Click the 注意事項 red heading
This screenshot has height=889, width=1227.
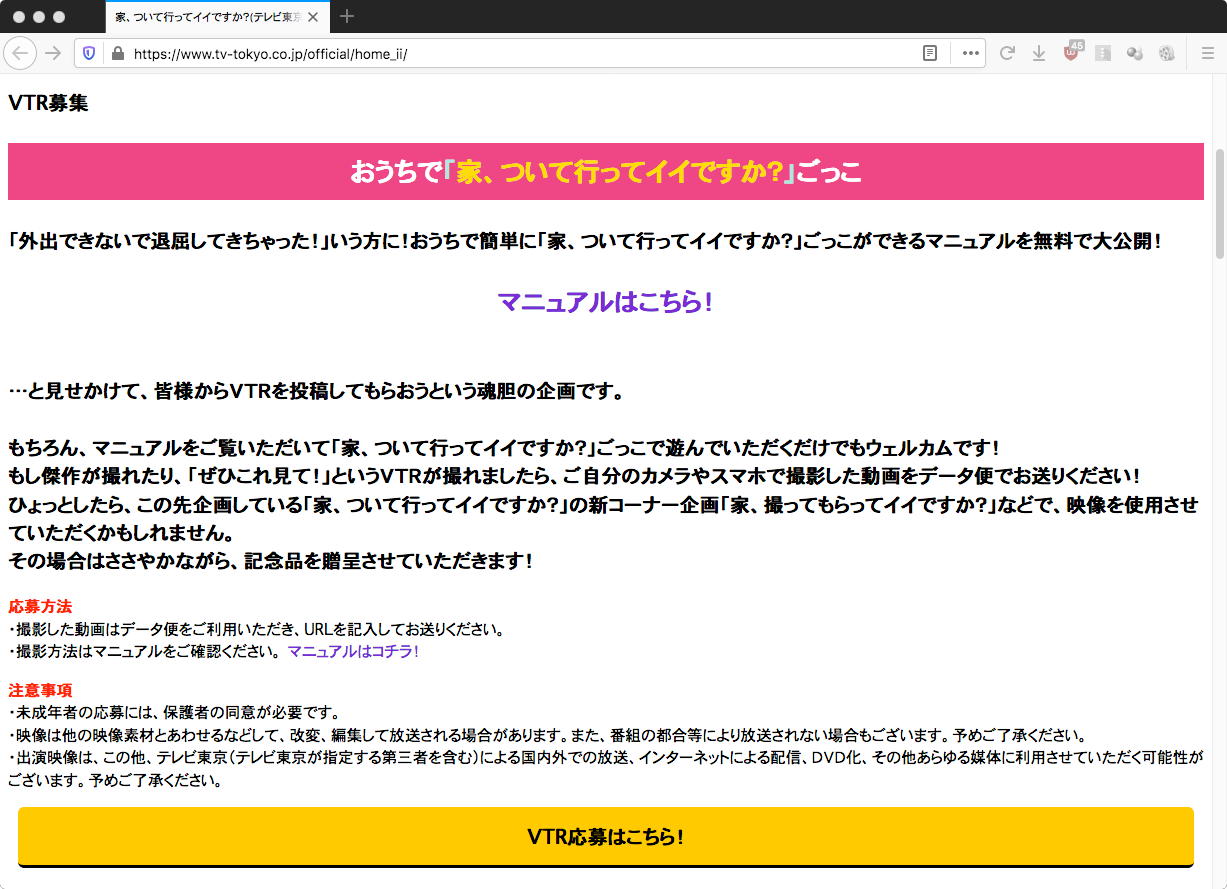pyautogui.click(x=40, y=690)
